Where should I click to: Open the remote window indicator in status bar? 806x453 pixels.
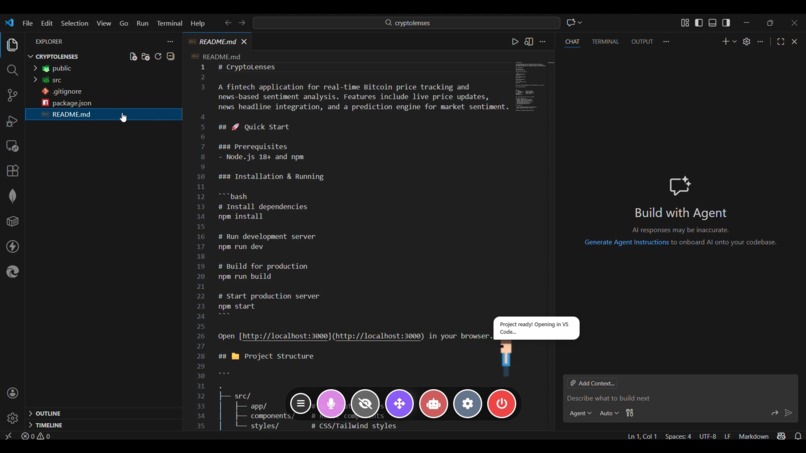[x=8, y=436]
